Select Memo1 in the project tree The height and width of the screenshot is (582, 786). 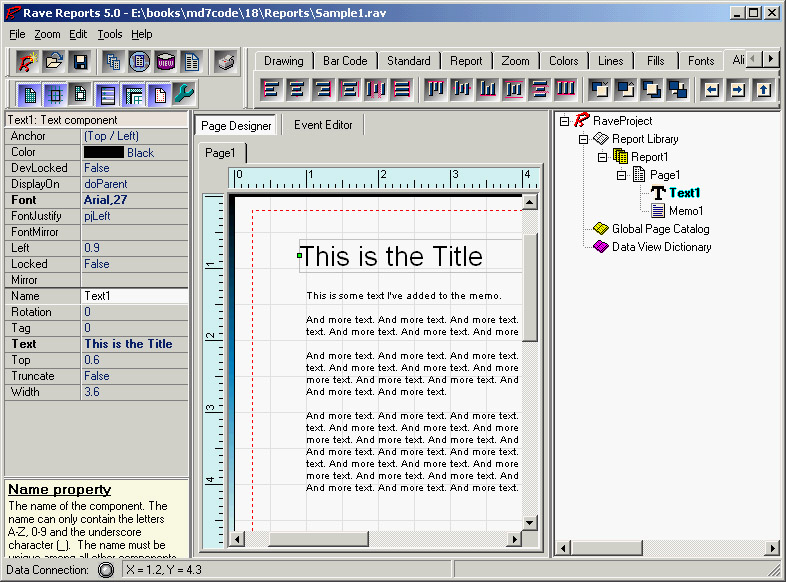(x=685, y=211)
